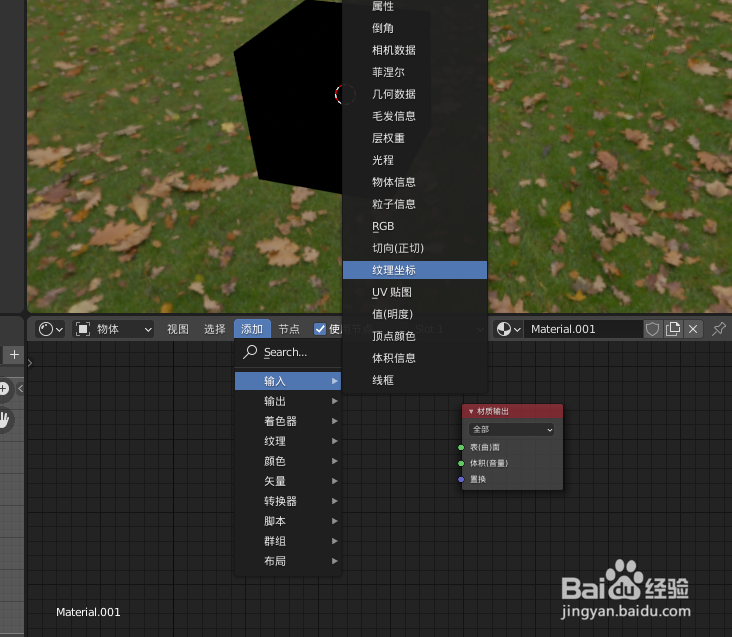Select the hand pan tool icon
Screen dimensions: 732x637
point(4,420)
